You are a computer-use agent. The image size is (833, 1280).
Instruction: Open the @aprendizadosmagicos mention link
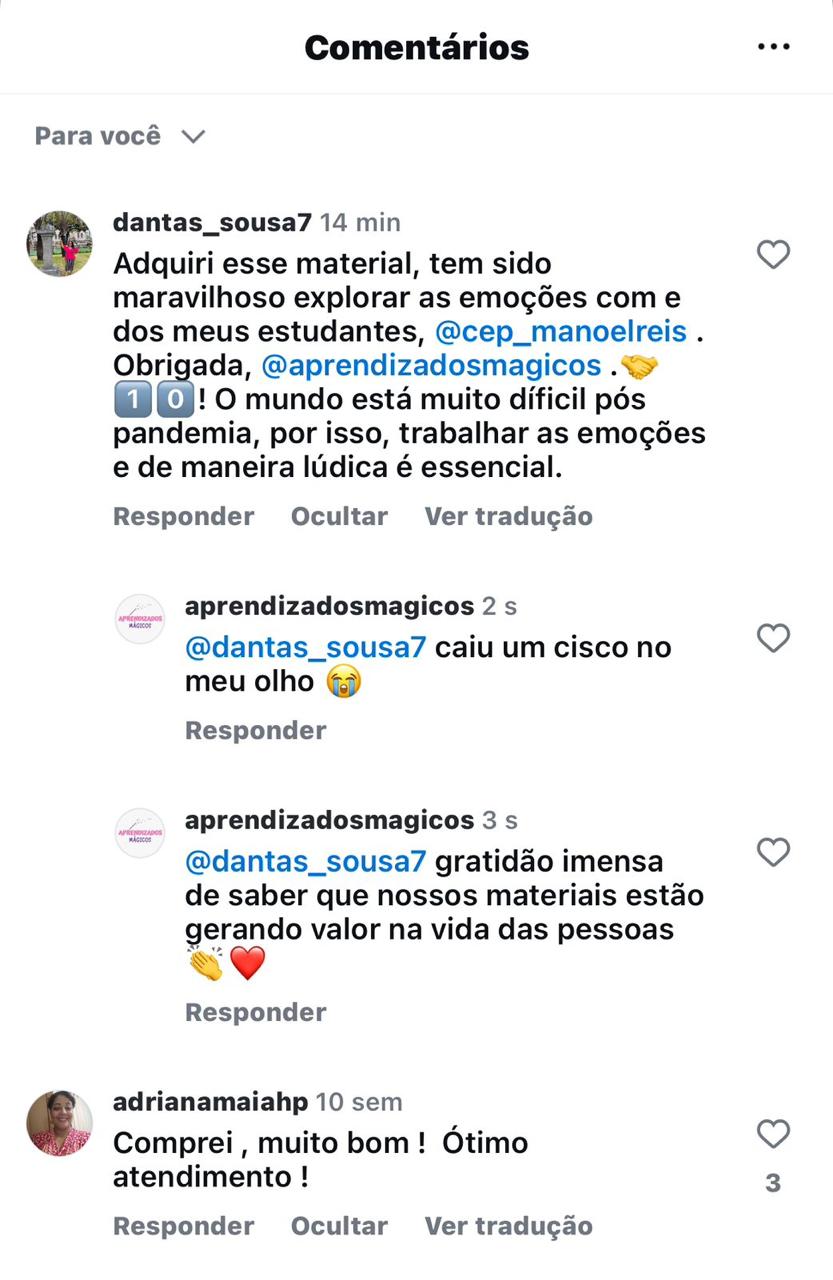tap(431, 365)
